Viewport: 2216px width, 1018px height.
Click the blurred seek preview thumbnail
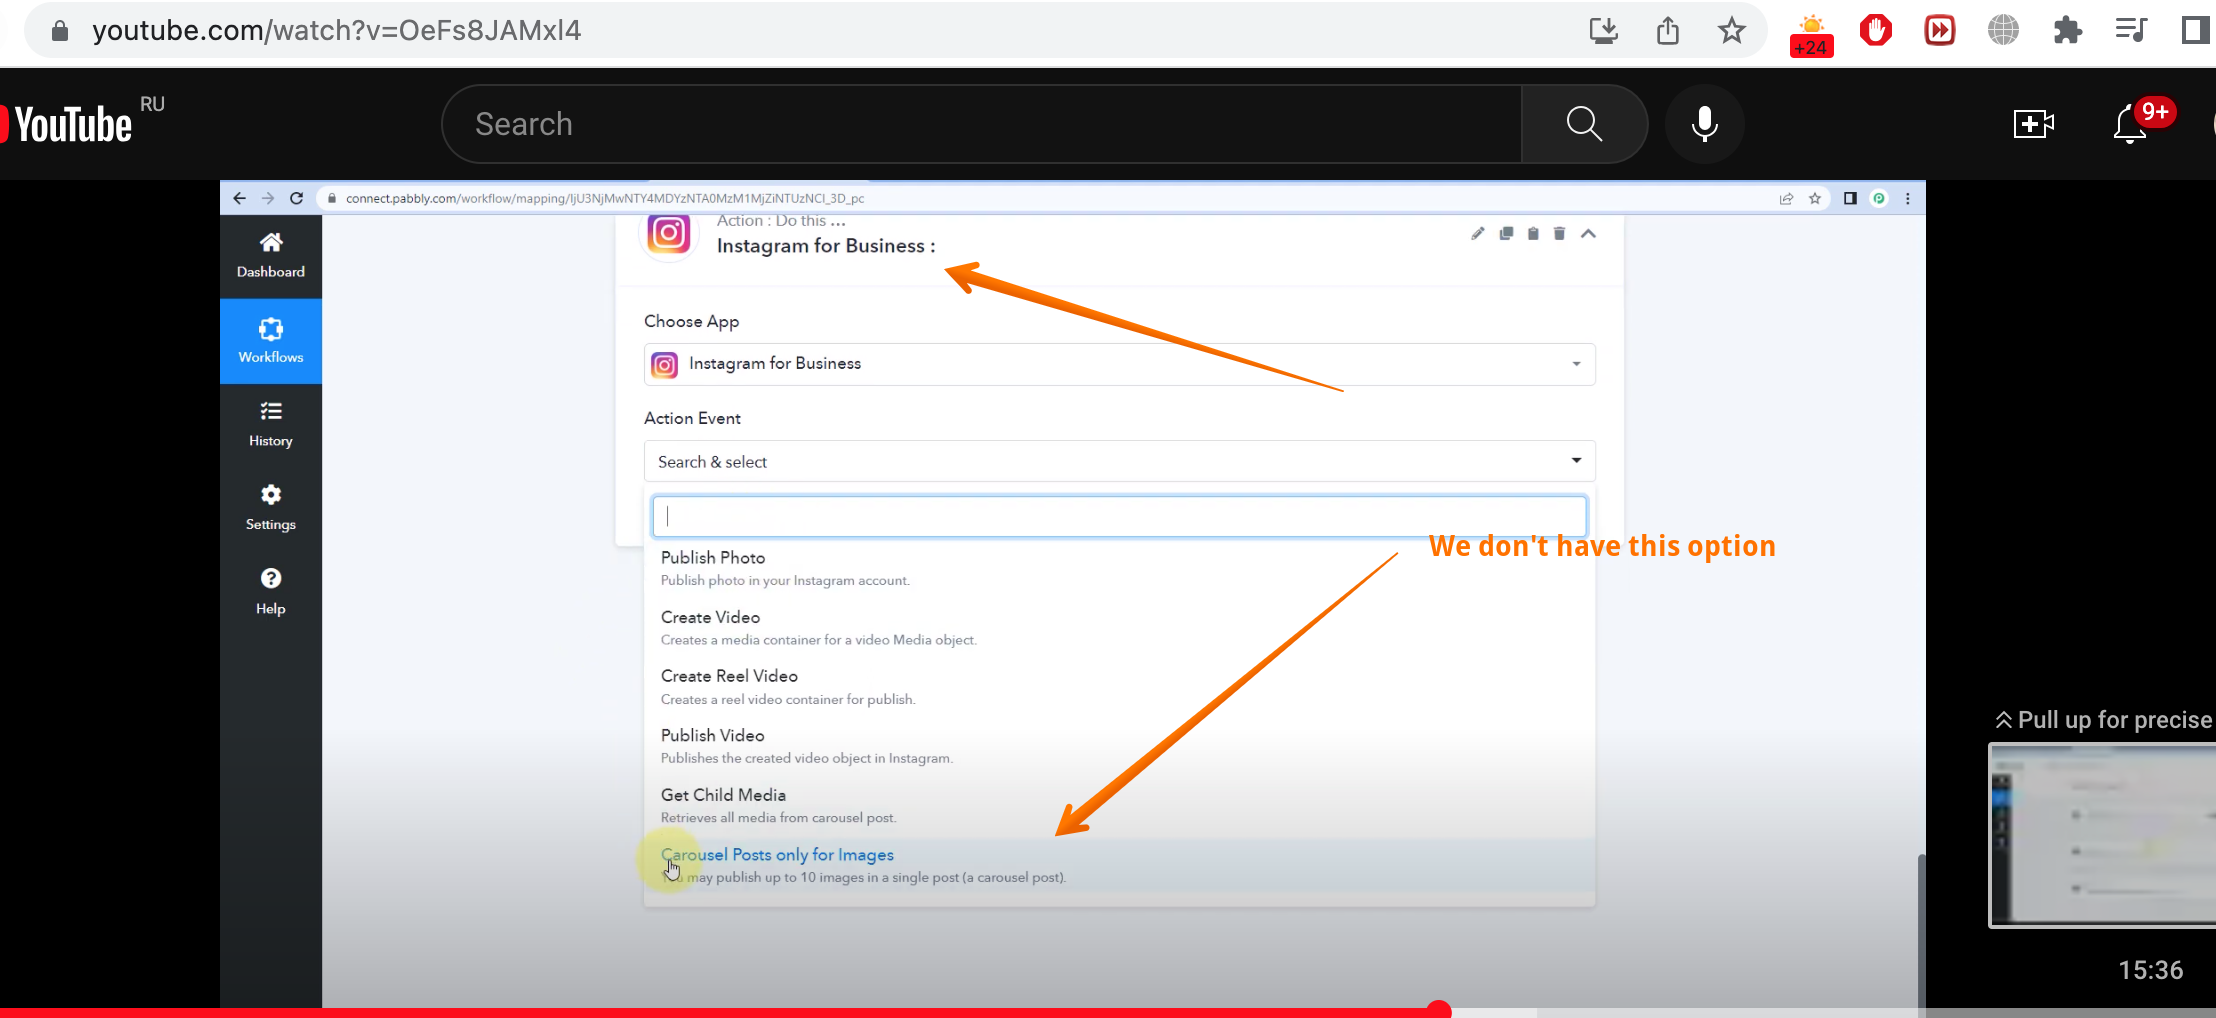coord(2102,835)
